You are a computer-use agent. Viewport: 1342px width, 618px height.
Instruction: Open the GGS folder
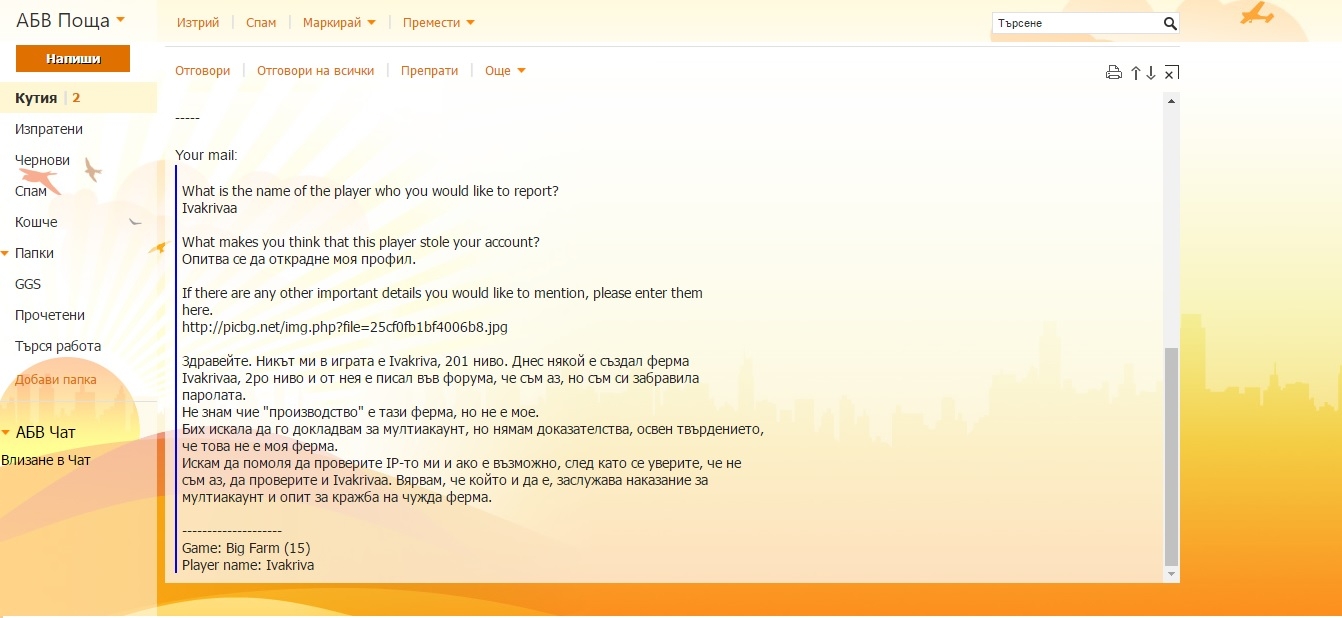tap(28, 284)
